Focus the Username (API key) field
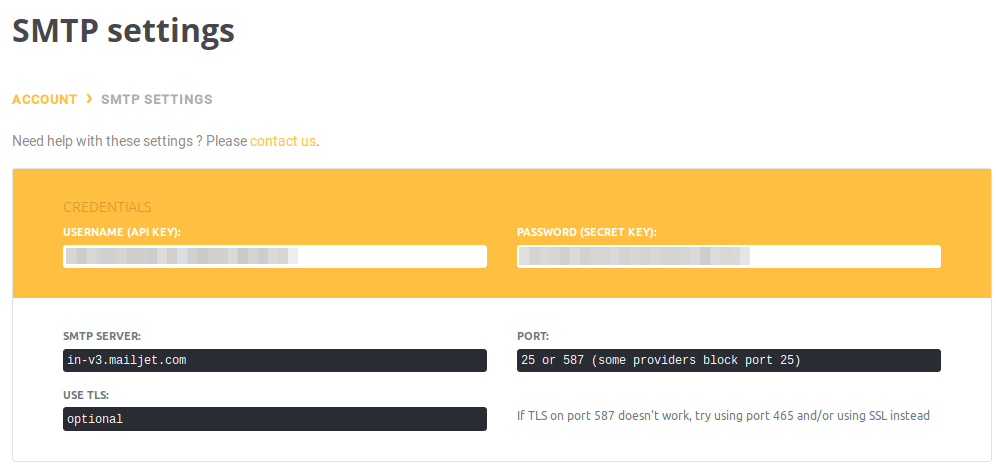The width and height of the screenshot is (996, 471). click(274, 257)
